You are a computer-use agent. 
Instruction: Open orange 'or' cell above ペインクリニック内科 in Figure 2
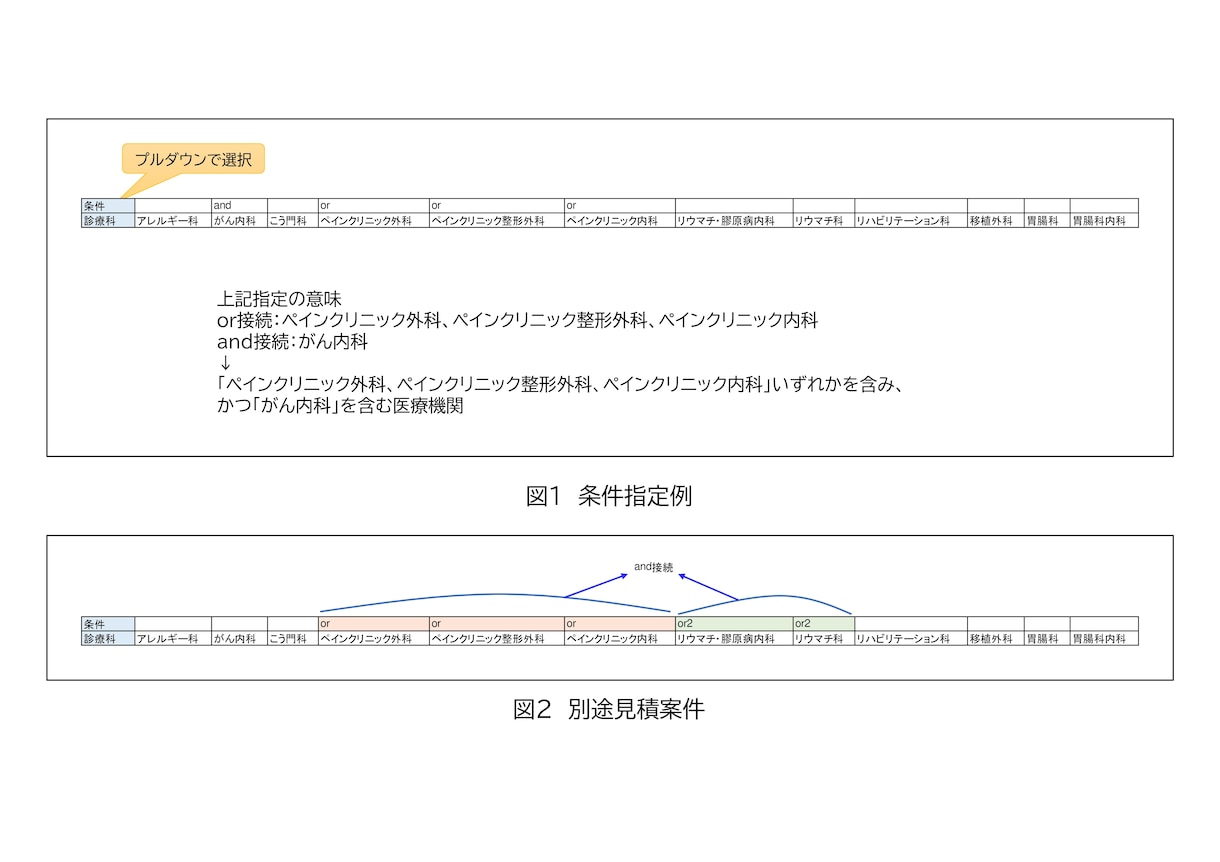click(619, 624)
